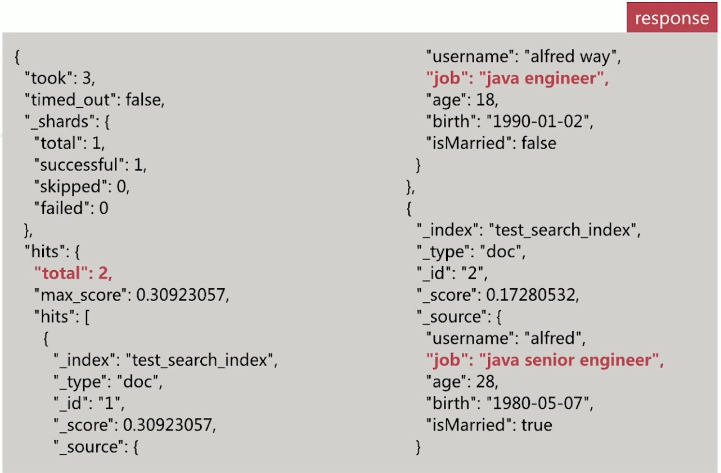
Task: Click the "isMarried": true entry
Action: tap(489, 425)
